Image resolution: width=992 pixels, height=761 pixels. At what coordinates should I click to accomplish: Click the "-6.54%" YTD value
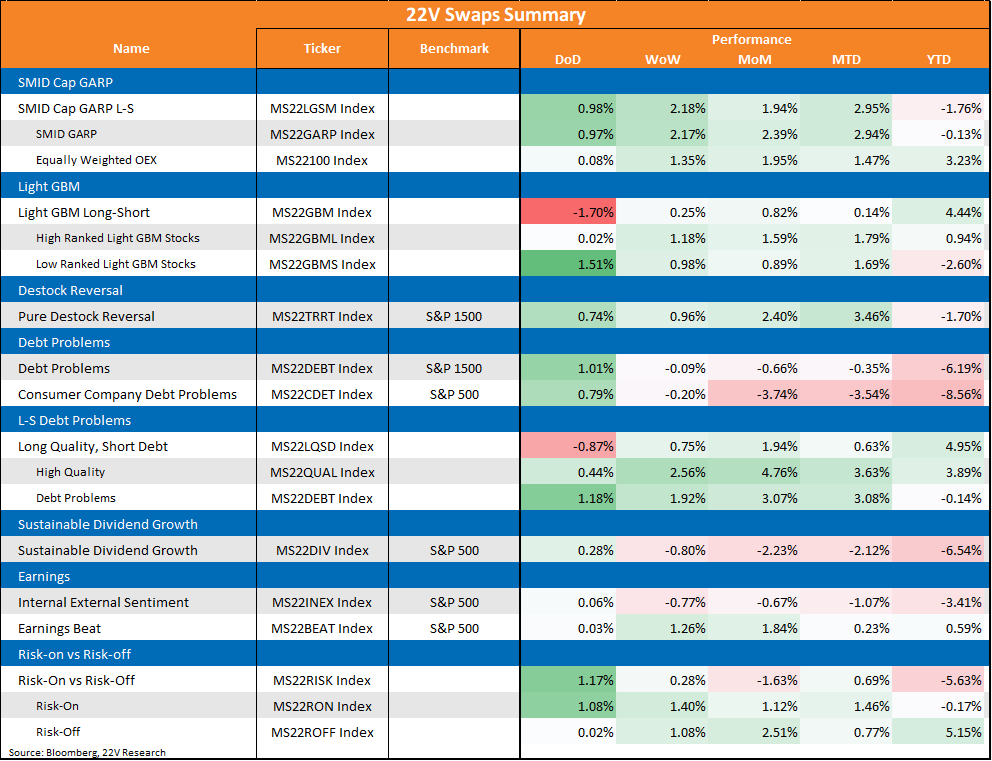click(938, 550)
